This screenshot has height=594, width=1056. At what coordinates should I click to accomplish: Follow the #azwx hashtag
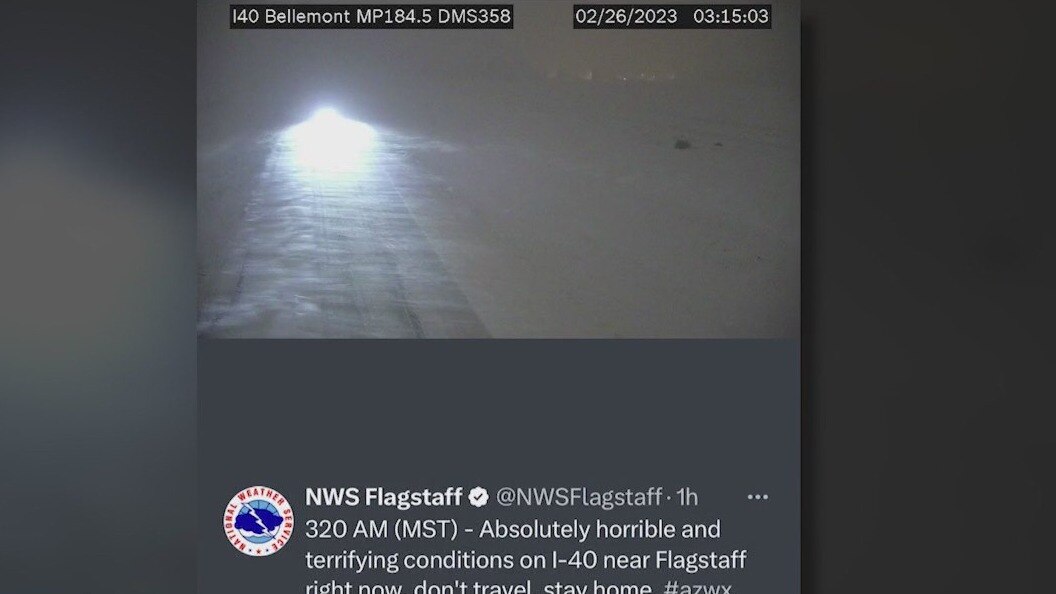tap(697, 587)
